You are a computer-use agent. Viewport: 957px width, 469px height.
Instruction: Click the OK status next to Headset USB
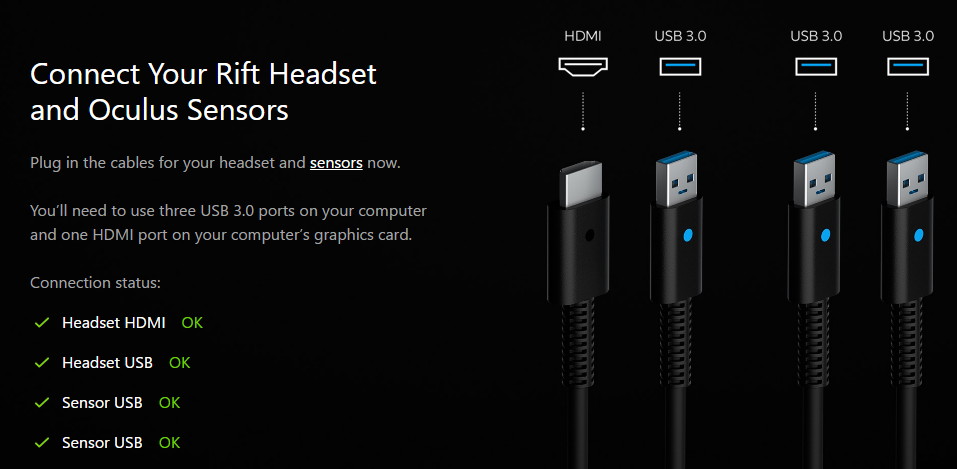[180, 363]
